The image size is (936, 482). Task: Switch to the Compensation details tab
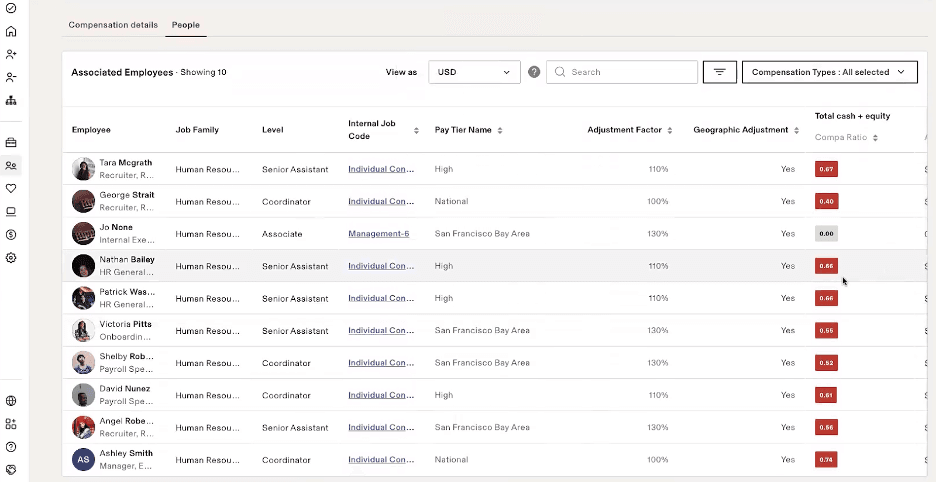(113, 25)
